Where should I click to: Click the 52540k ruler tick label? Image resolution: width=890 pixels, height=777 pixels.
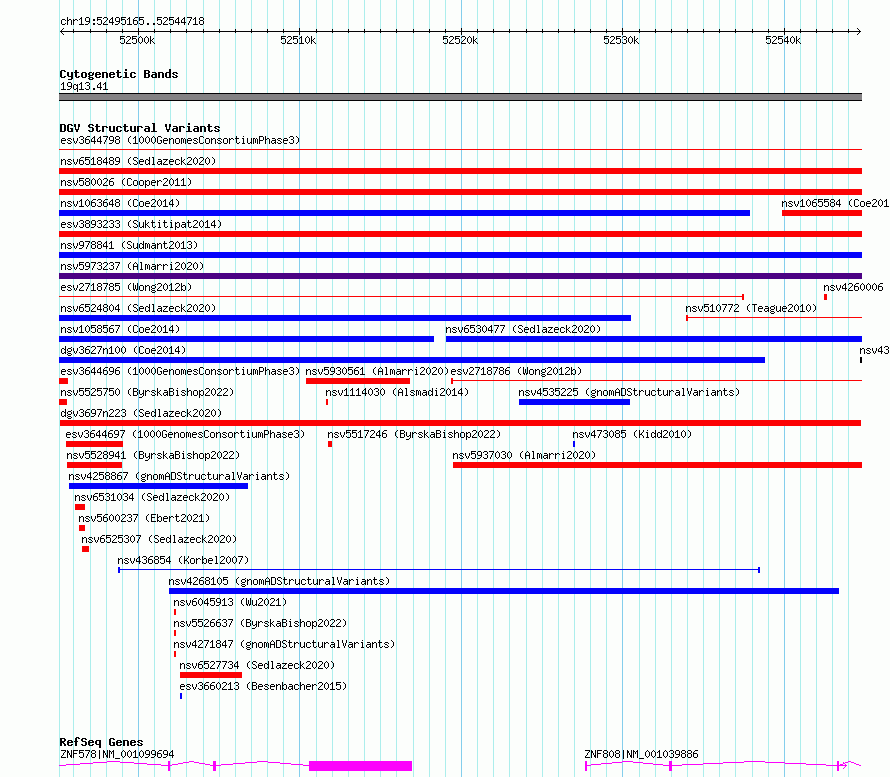[x=783, y=40]
